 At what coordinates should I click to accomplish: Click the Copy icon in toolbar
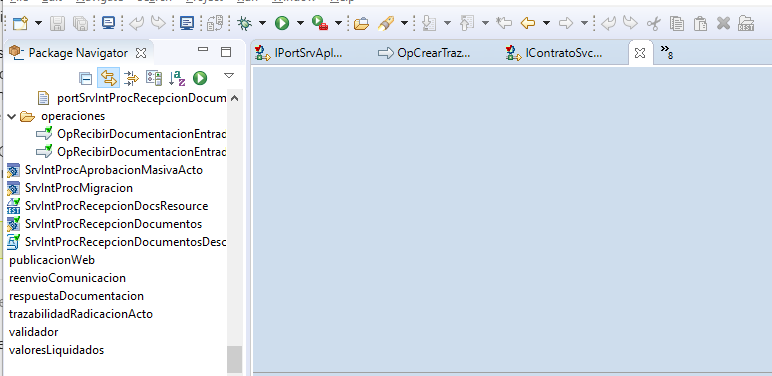tap(677, 23)
